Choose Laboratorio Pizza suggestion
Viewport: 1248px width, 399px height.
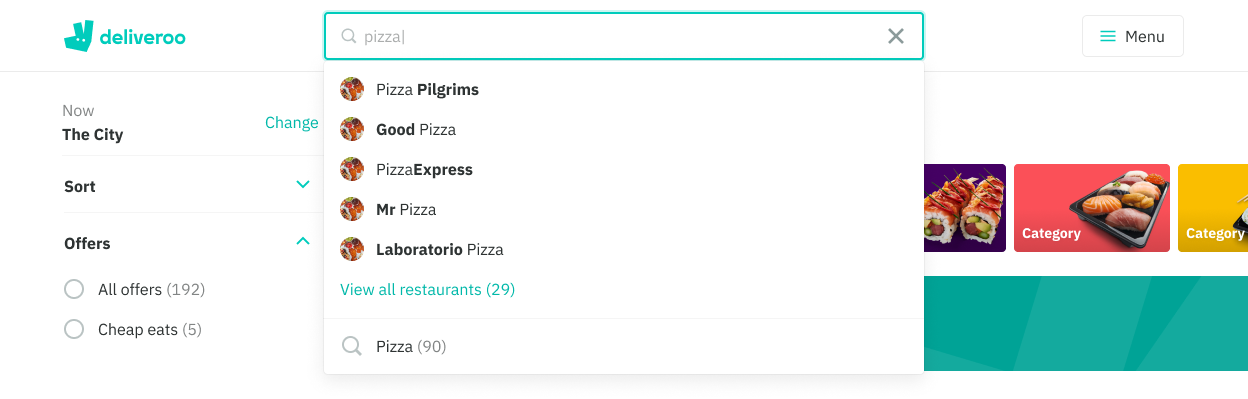point(624,249)
